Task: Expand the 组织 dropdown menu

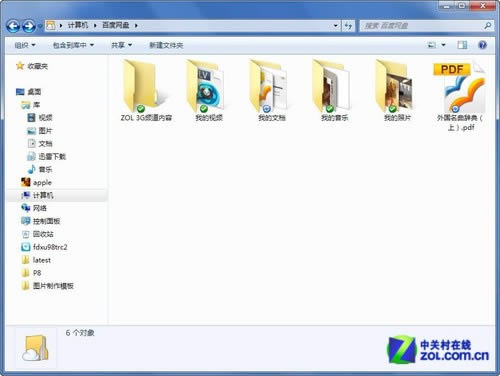Action: click(25, 45)
